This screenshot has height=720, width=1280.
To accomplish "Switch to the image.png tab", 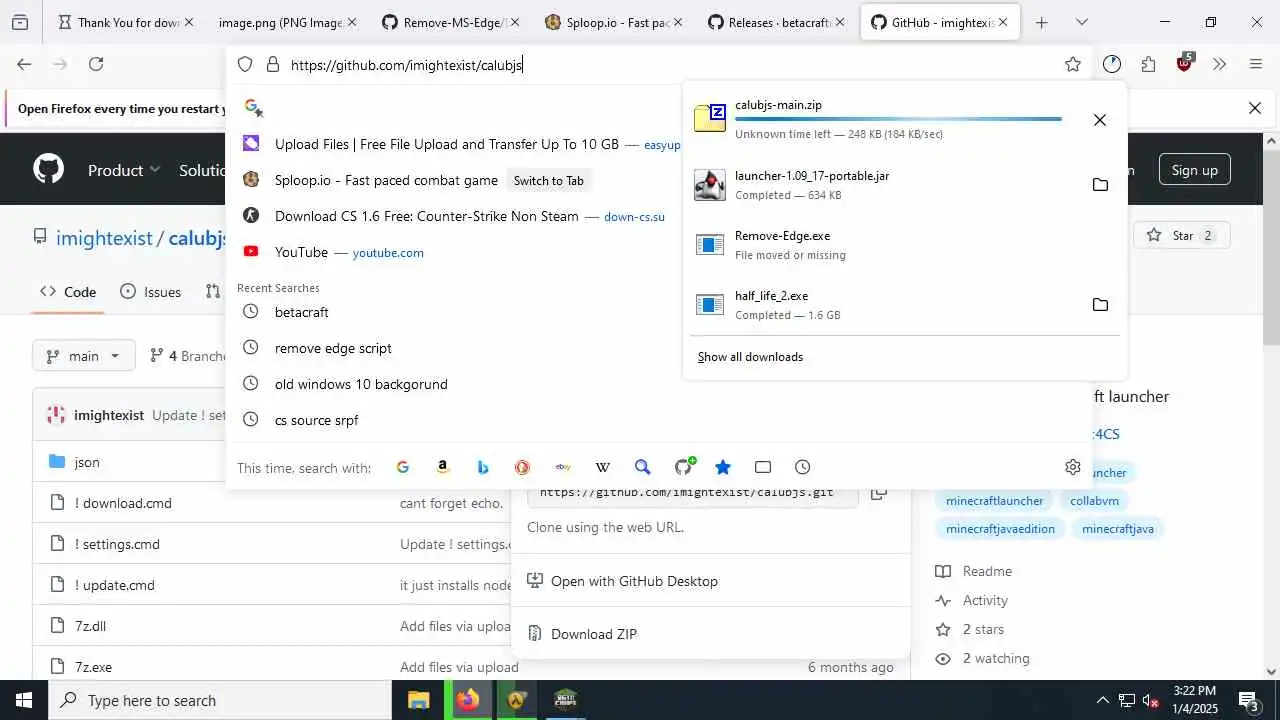I will [x=288, y=22].
